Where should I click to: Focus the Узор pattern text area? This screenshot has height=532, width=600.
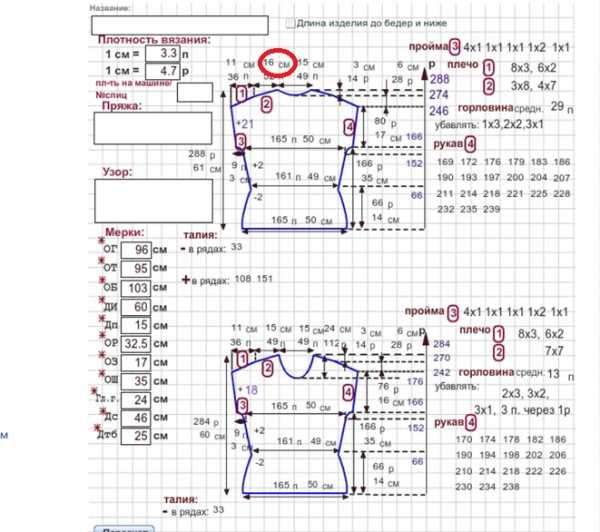(152, 199)
